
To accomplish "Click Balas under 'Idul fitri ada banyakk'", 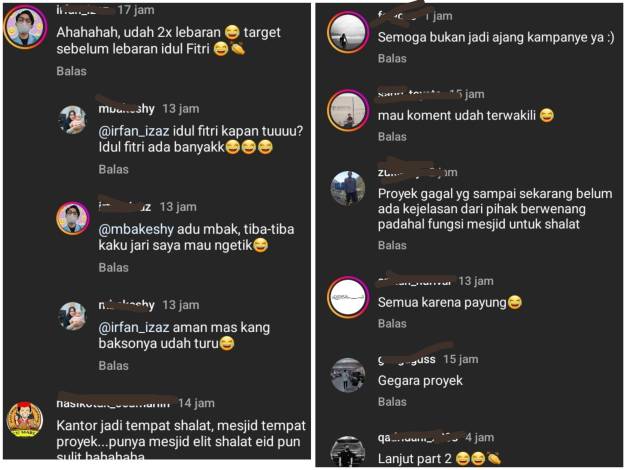I will pyautogui.click(x=114, y=169).
